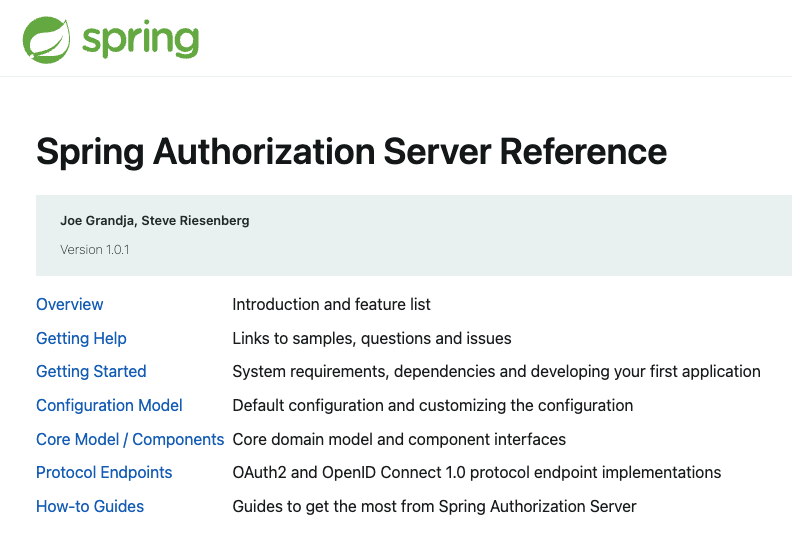Click the Introduction and feature list description

pos(331,304)
